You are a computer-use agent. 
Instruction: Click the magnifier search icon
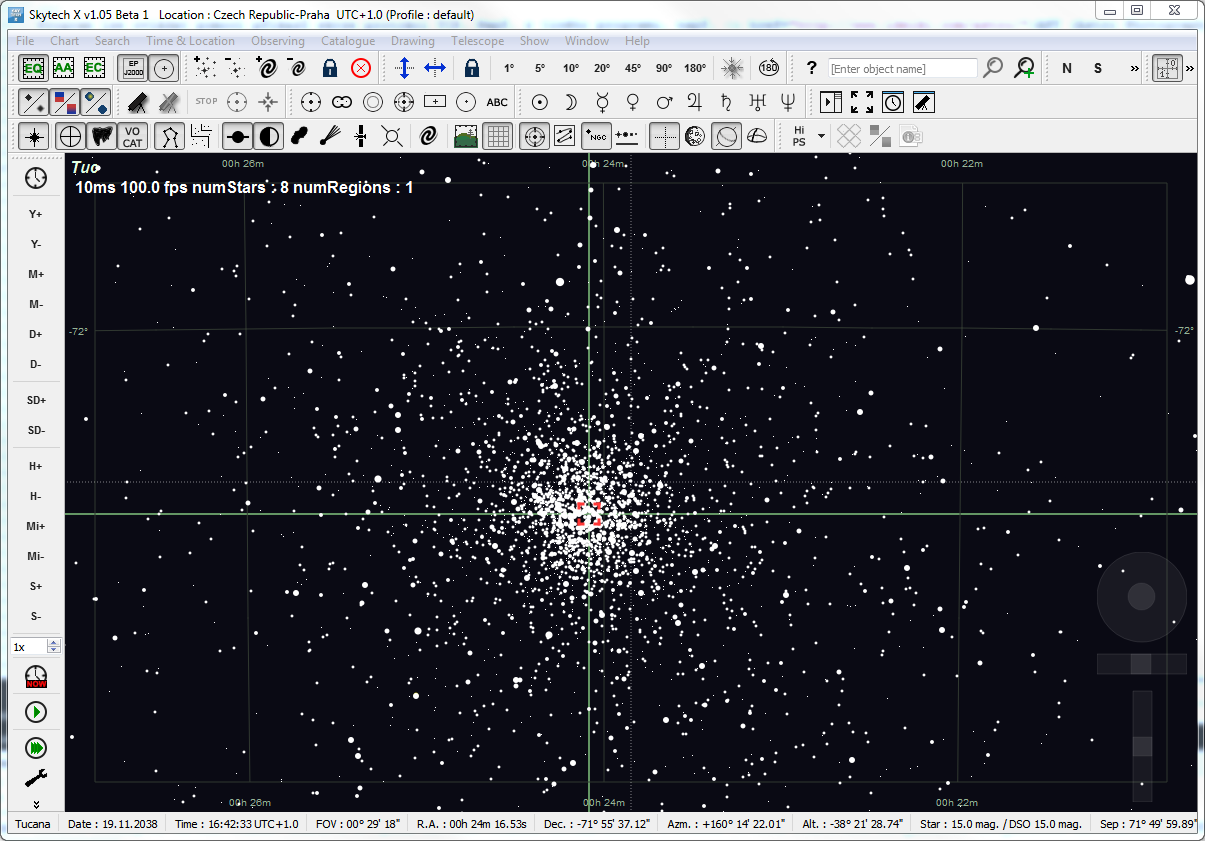[x=993, y=68]
